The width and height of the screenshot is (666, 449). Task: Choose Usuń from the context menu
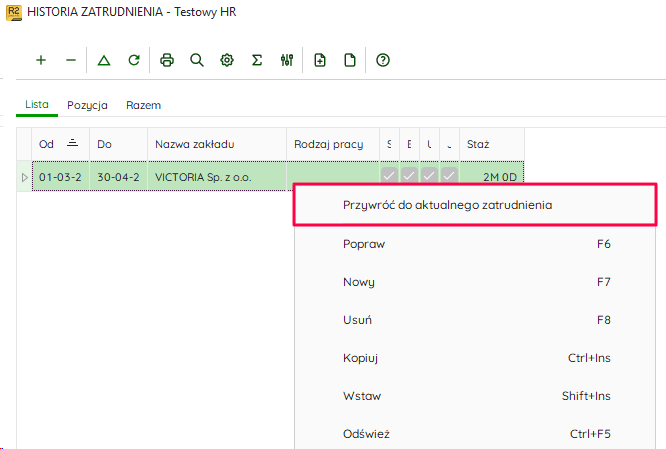(475, 320)
